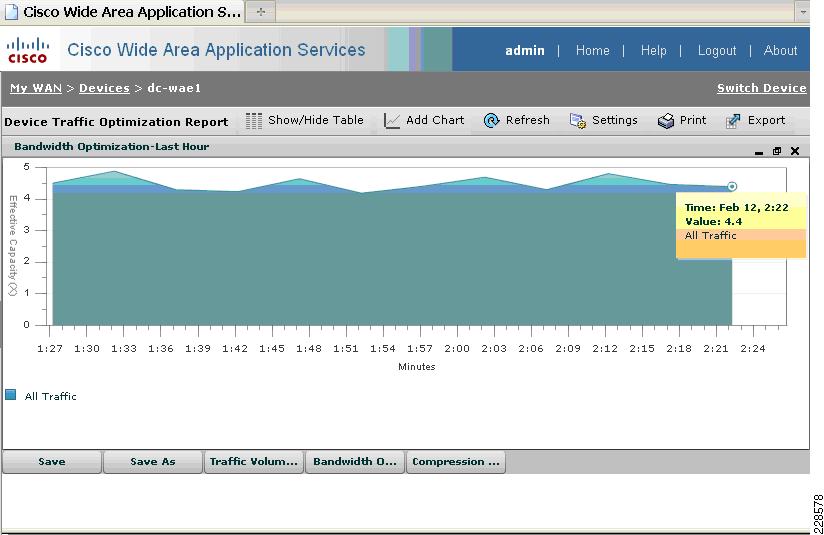Screen dimensions: 824x535
Task: Click the 2:22 data point marker
Action: (732, 187)
